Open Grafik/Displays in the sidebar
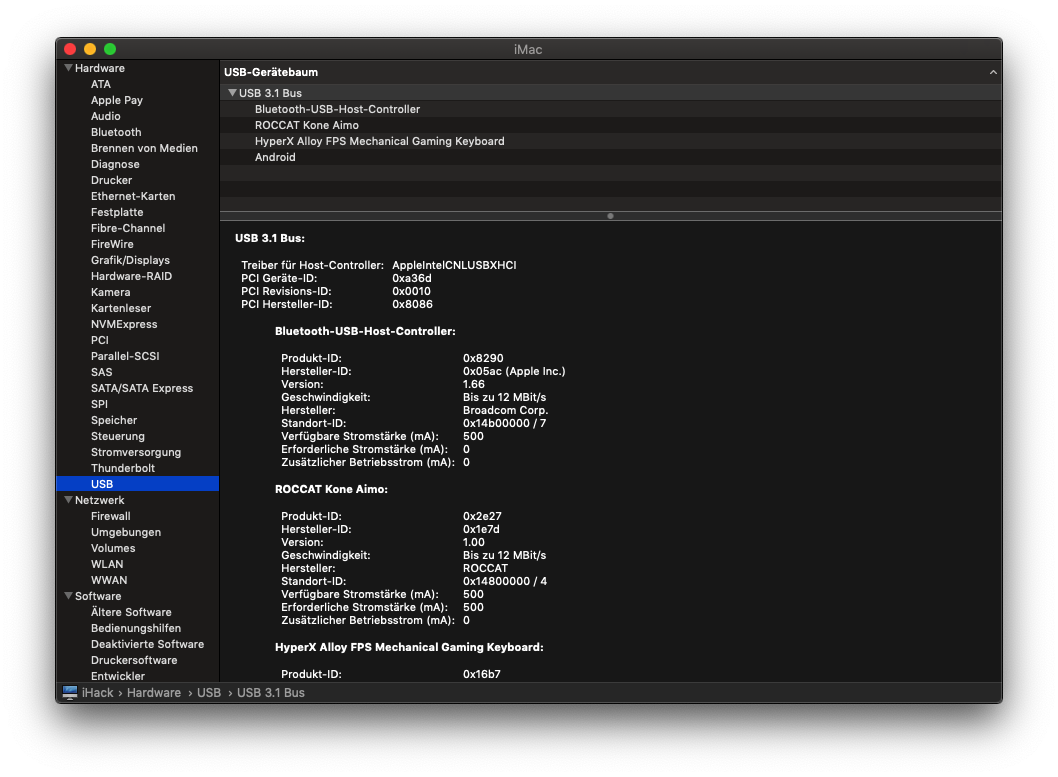This screenshot has width=1058, height=777. (x=130, y=260)
